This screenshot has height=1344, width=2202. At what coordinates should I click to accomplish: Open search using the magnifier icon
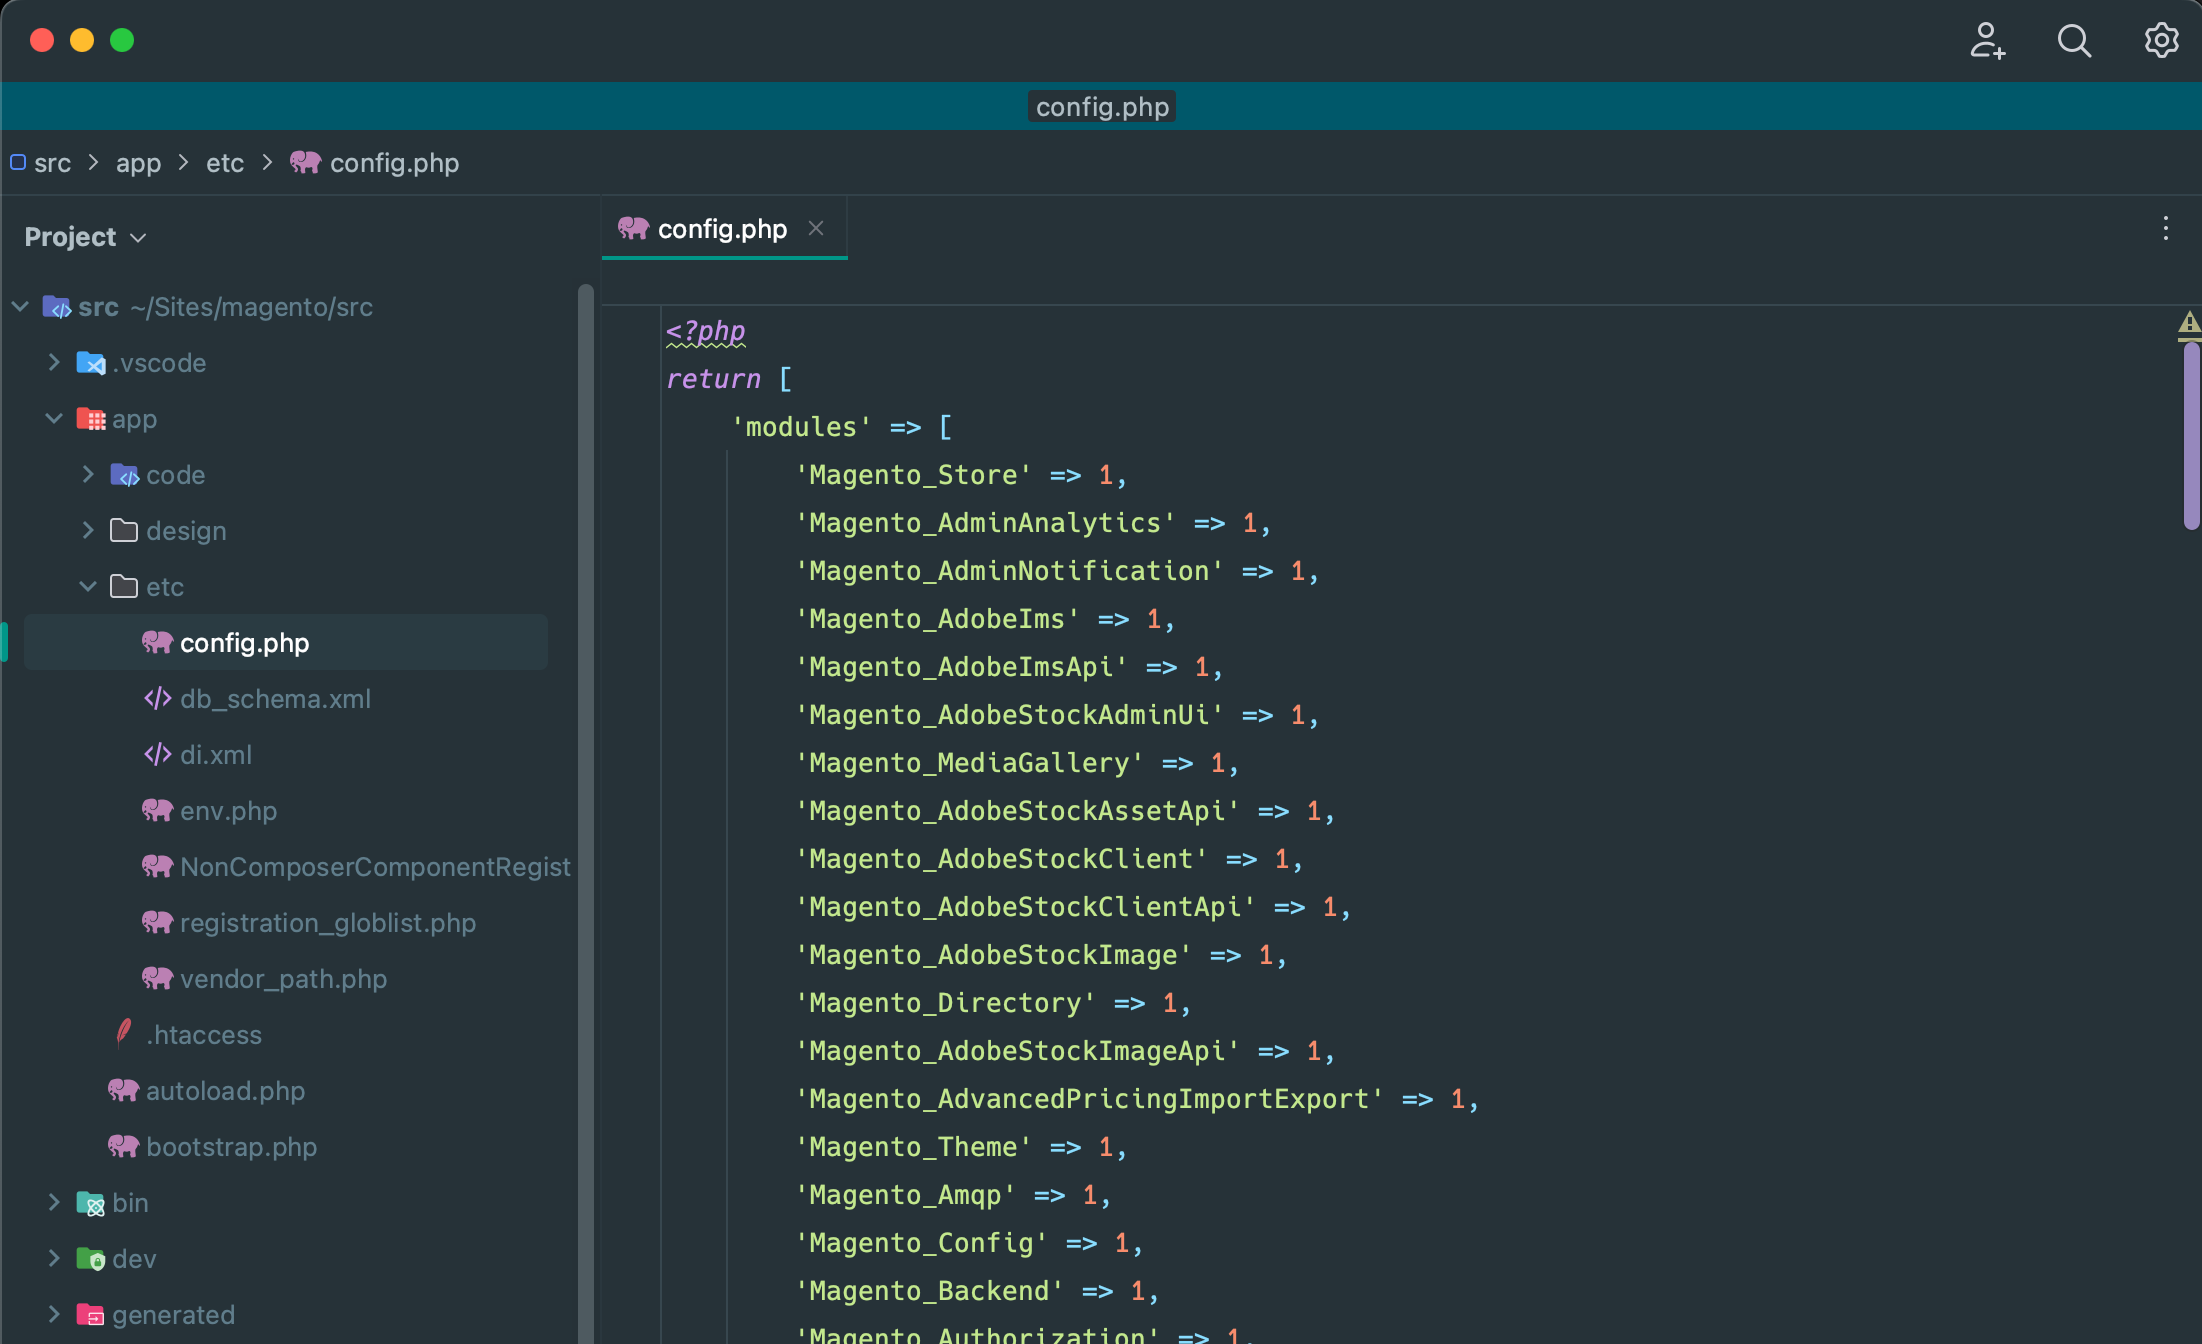(x=2074, y=40)
